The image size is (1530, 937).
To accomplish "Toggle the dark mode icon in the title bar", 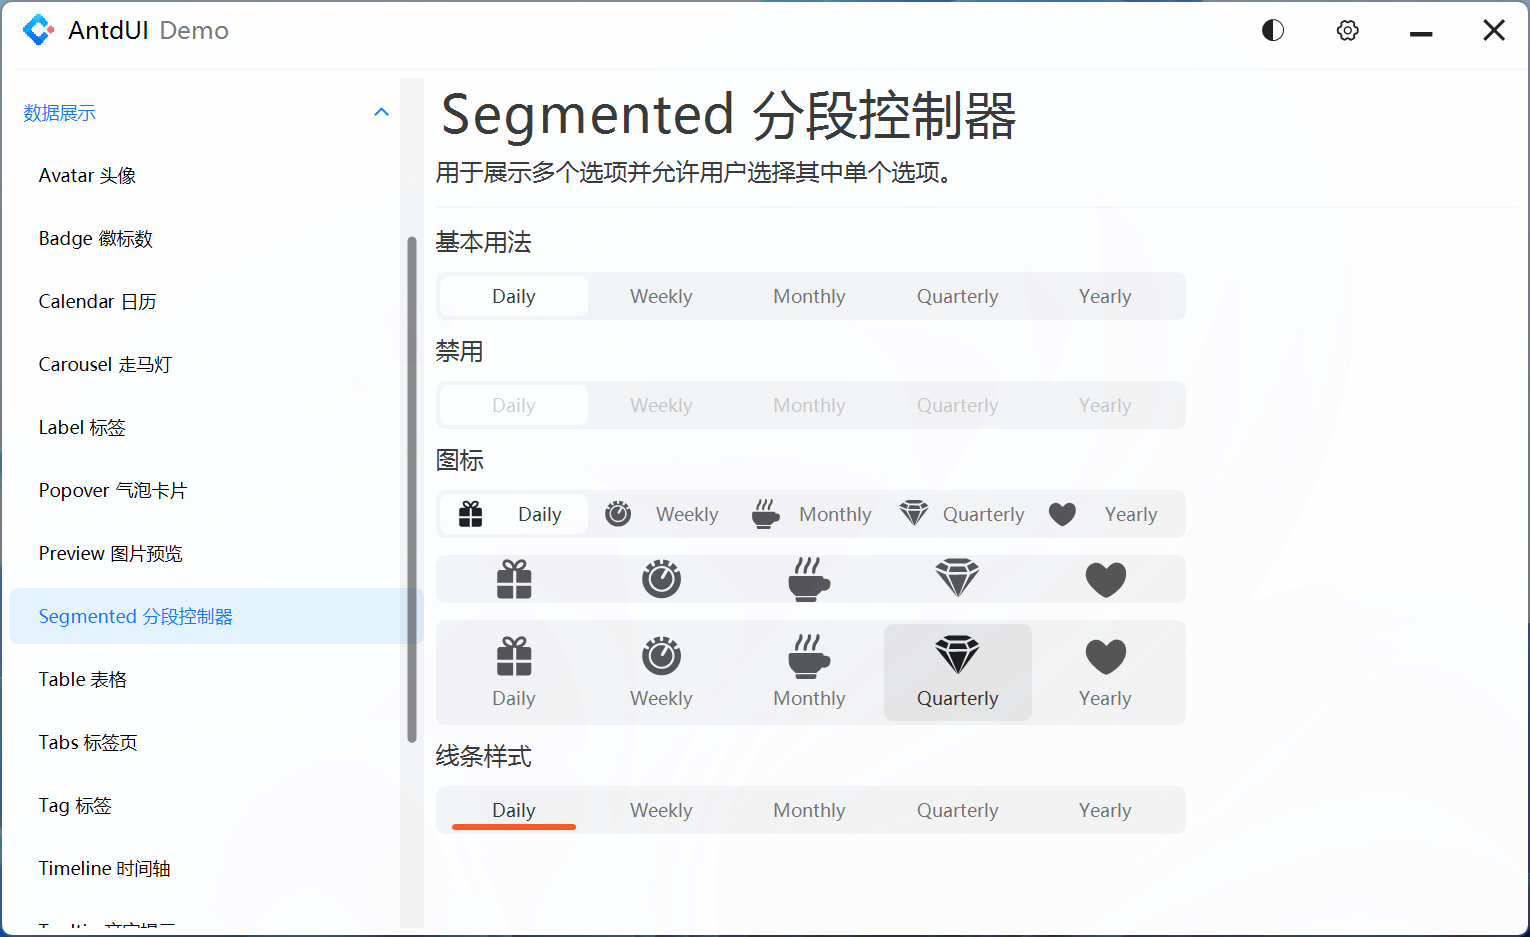I will pyautogui.click(x=1272, y=30).
